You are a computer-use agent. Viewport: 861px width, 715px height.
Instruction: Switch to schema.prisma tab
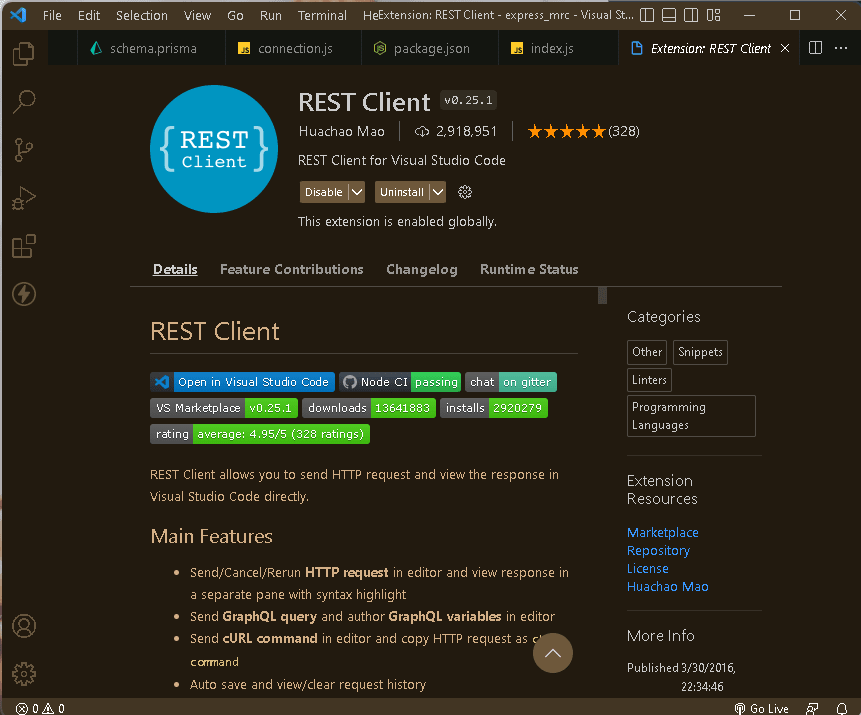[151, 48]
